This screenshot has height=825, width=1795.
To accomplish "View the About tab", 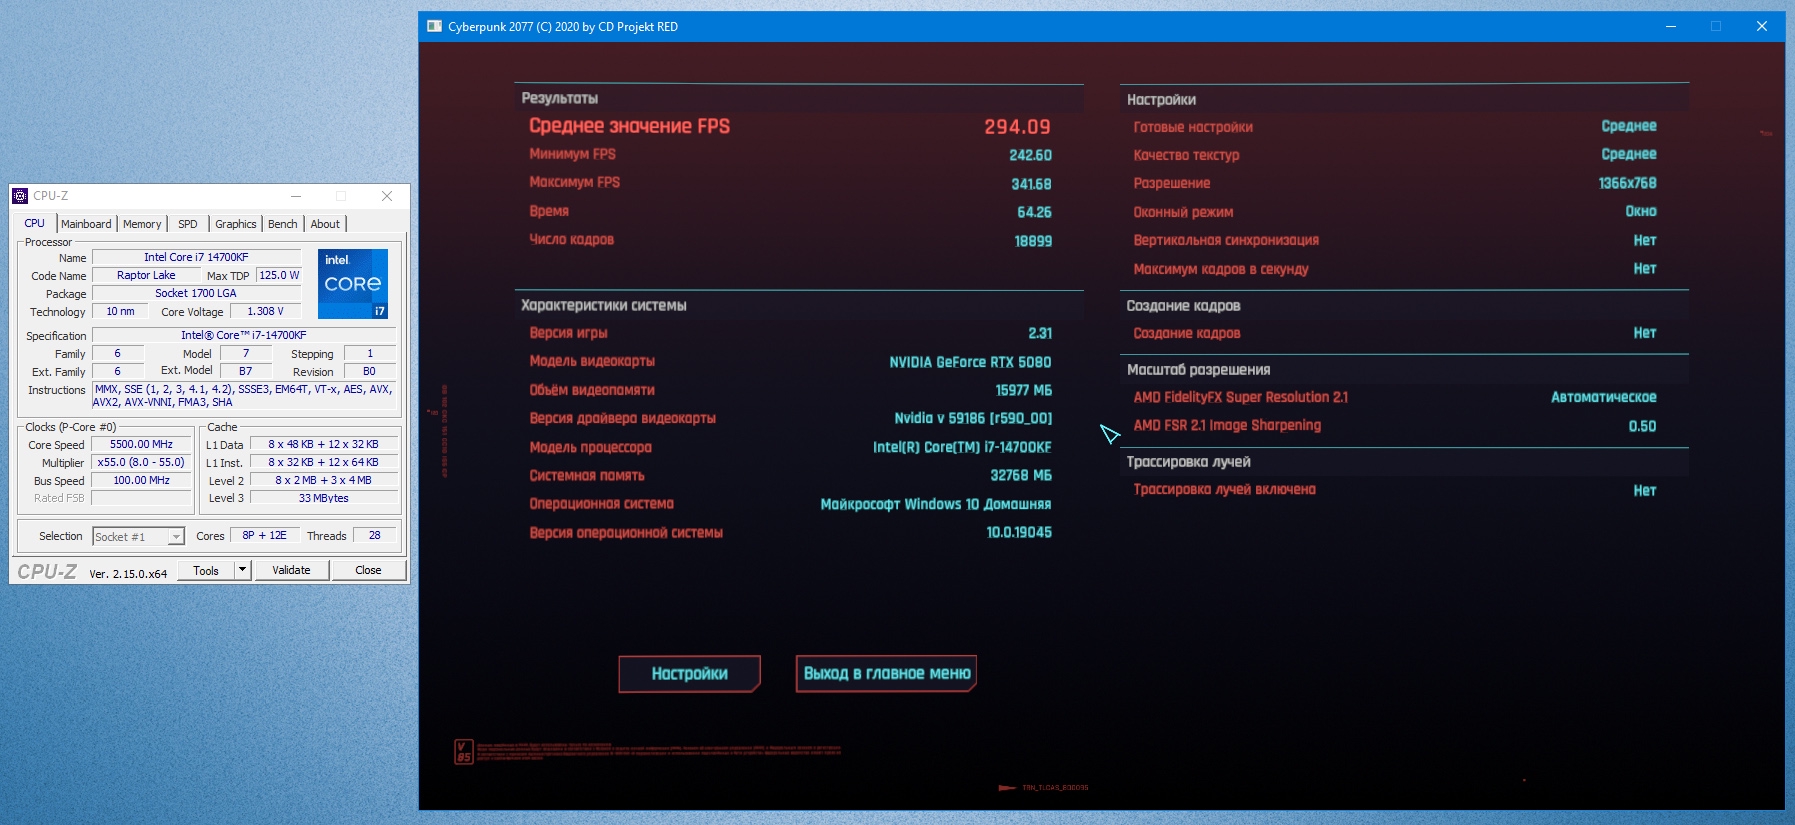I will tap(325, 224).
